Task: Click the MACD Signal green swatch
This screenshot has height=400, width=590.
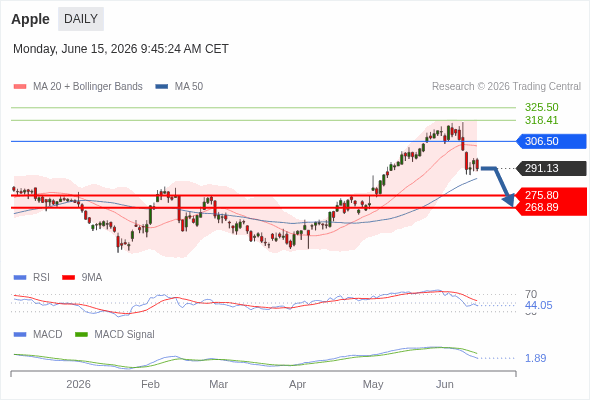Action: coord(81,335)
